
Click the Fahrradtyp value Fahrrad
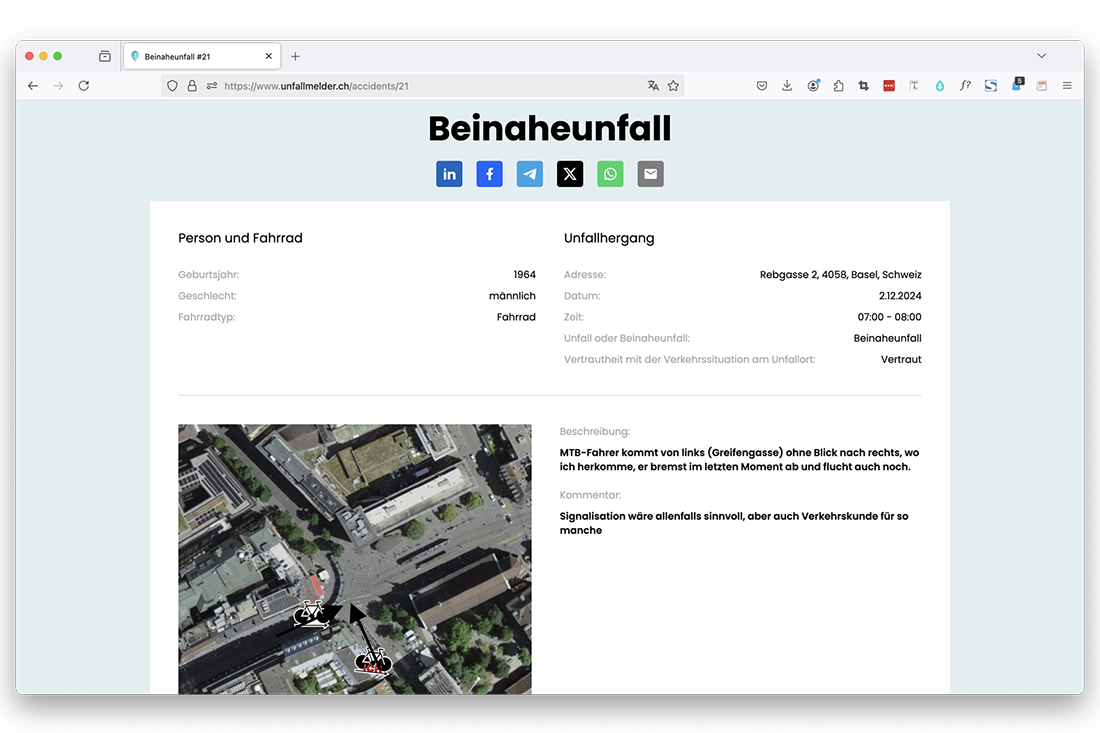pos(516,317)
